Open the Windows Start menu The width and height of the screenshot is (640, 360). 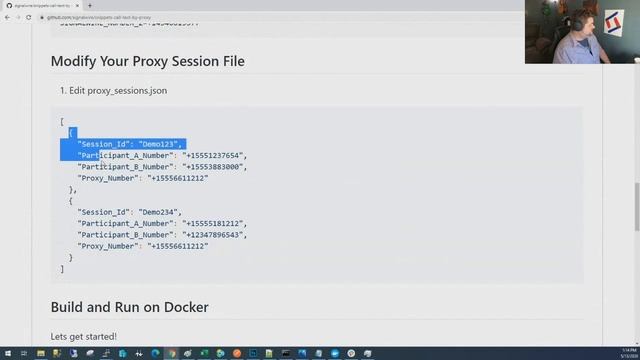coord(8,353)
